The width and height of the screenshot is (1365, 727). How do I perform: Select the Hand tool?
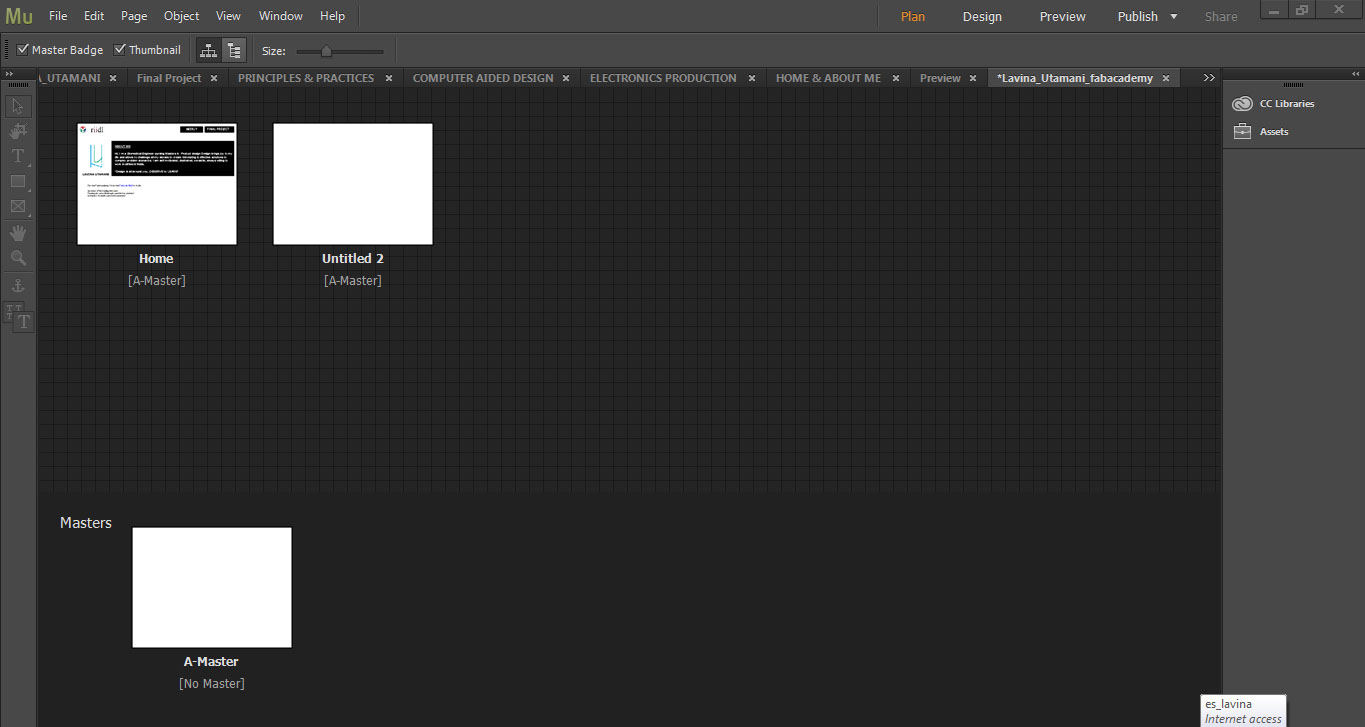pyautogui.click(x=17, y=233)
